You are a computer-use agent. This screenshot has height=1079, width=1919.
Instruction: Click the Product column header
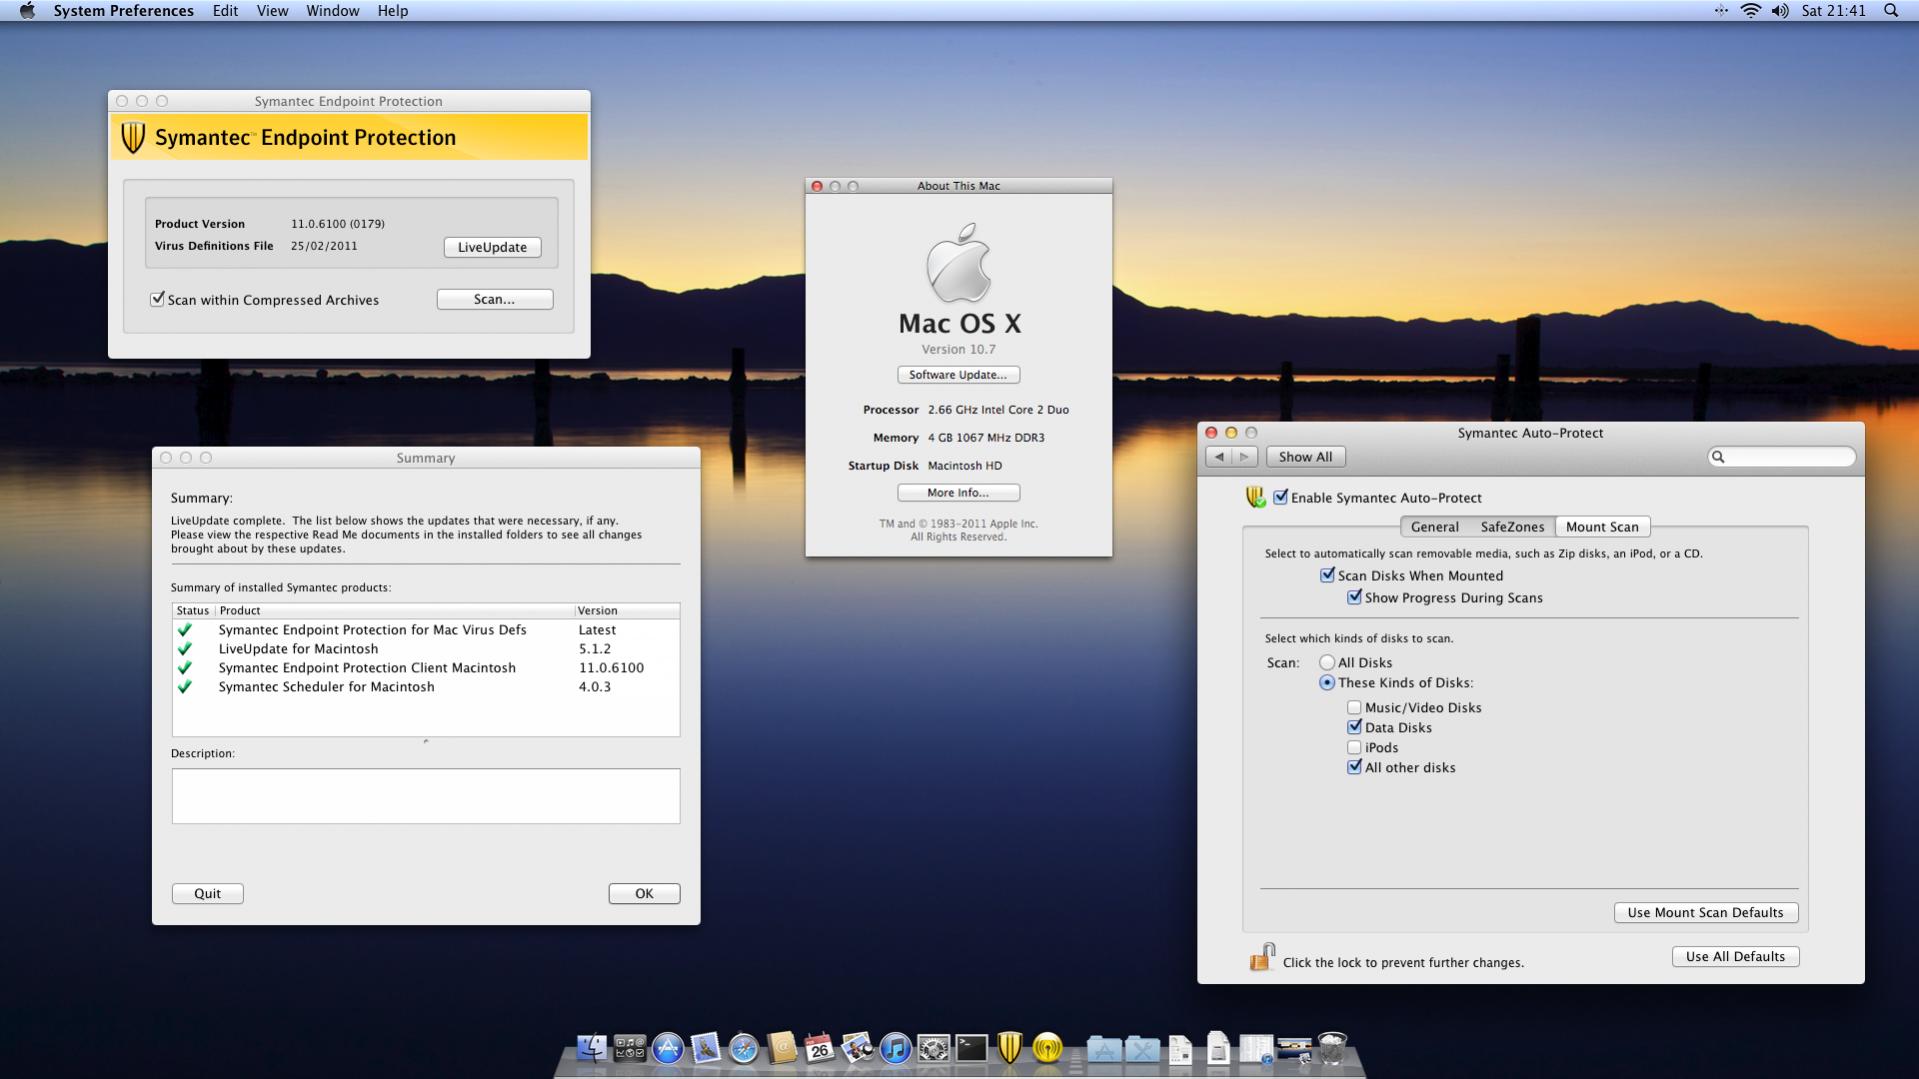395,610
